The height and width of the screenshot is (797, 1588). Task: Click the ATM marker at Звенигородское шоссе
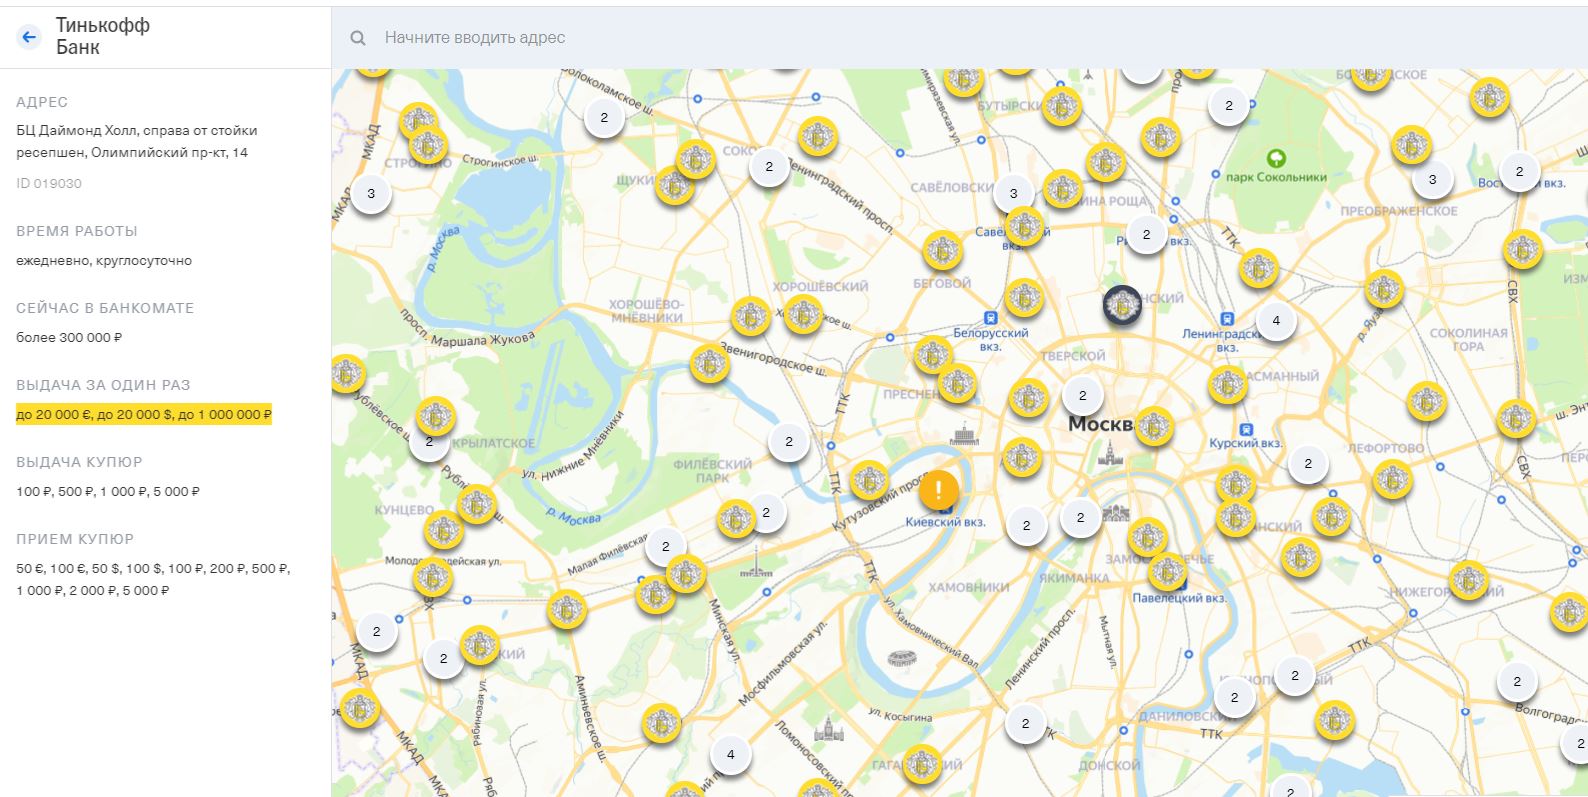pyautogui.click(x=710, y=364)
